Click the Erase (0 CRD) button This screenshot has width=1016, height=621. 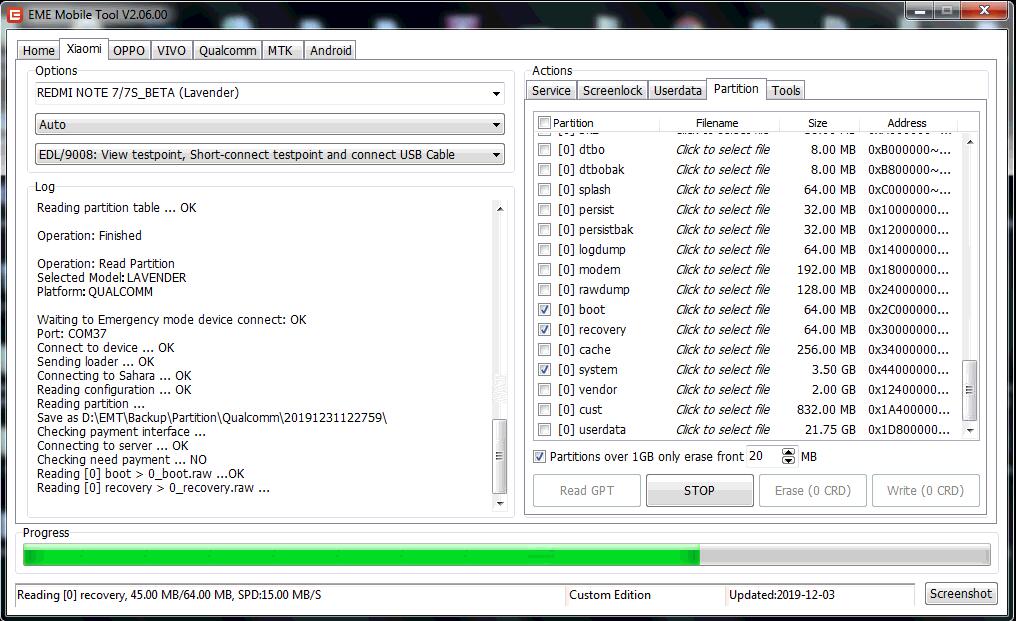813,491
